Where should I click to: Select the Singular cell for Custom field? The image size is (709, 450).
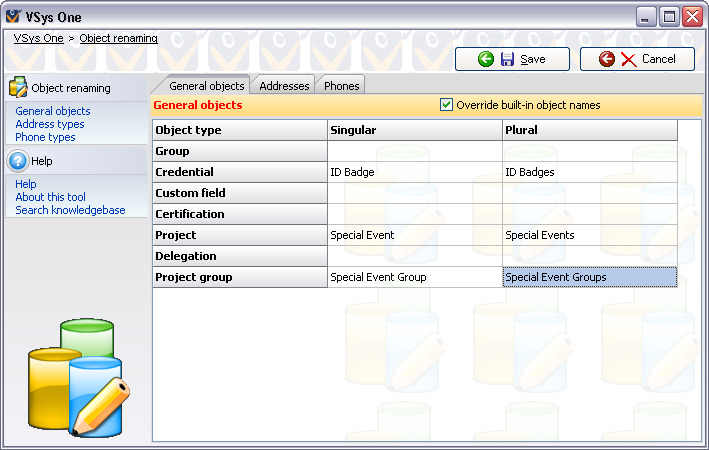point(415,193)
